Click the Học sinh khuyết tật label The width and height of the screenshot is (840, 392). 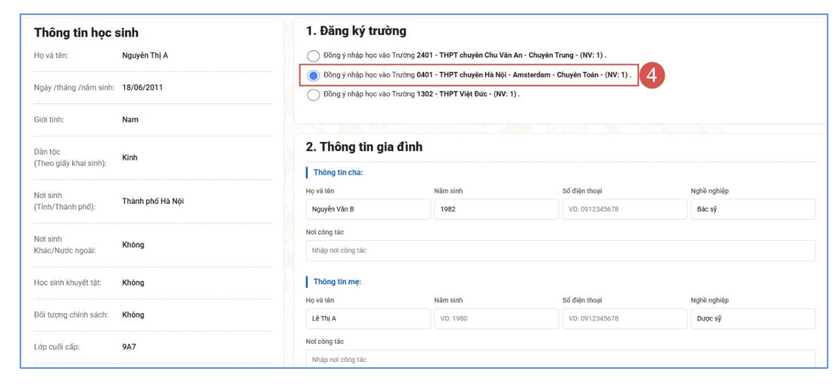click(x=68, y=282)
